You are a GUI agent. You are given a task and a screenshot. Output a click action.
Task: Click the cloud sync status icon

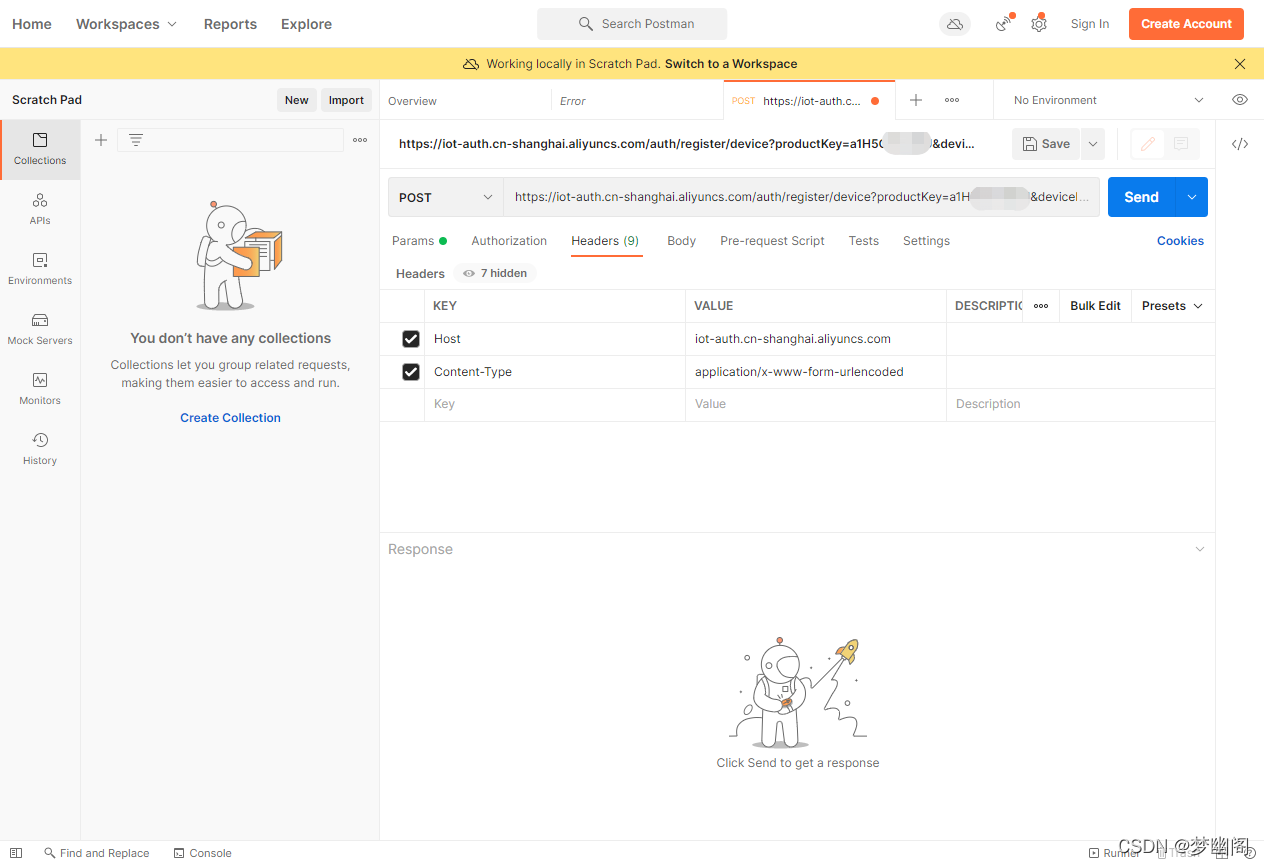[x=955, y=24]
